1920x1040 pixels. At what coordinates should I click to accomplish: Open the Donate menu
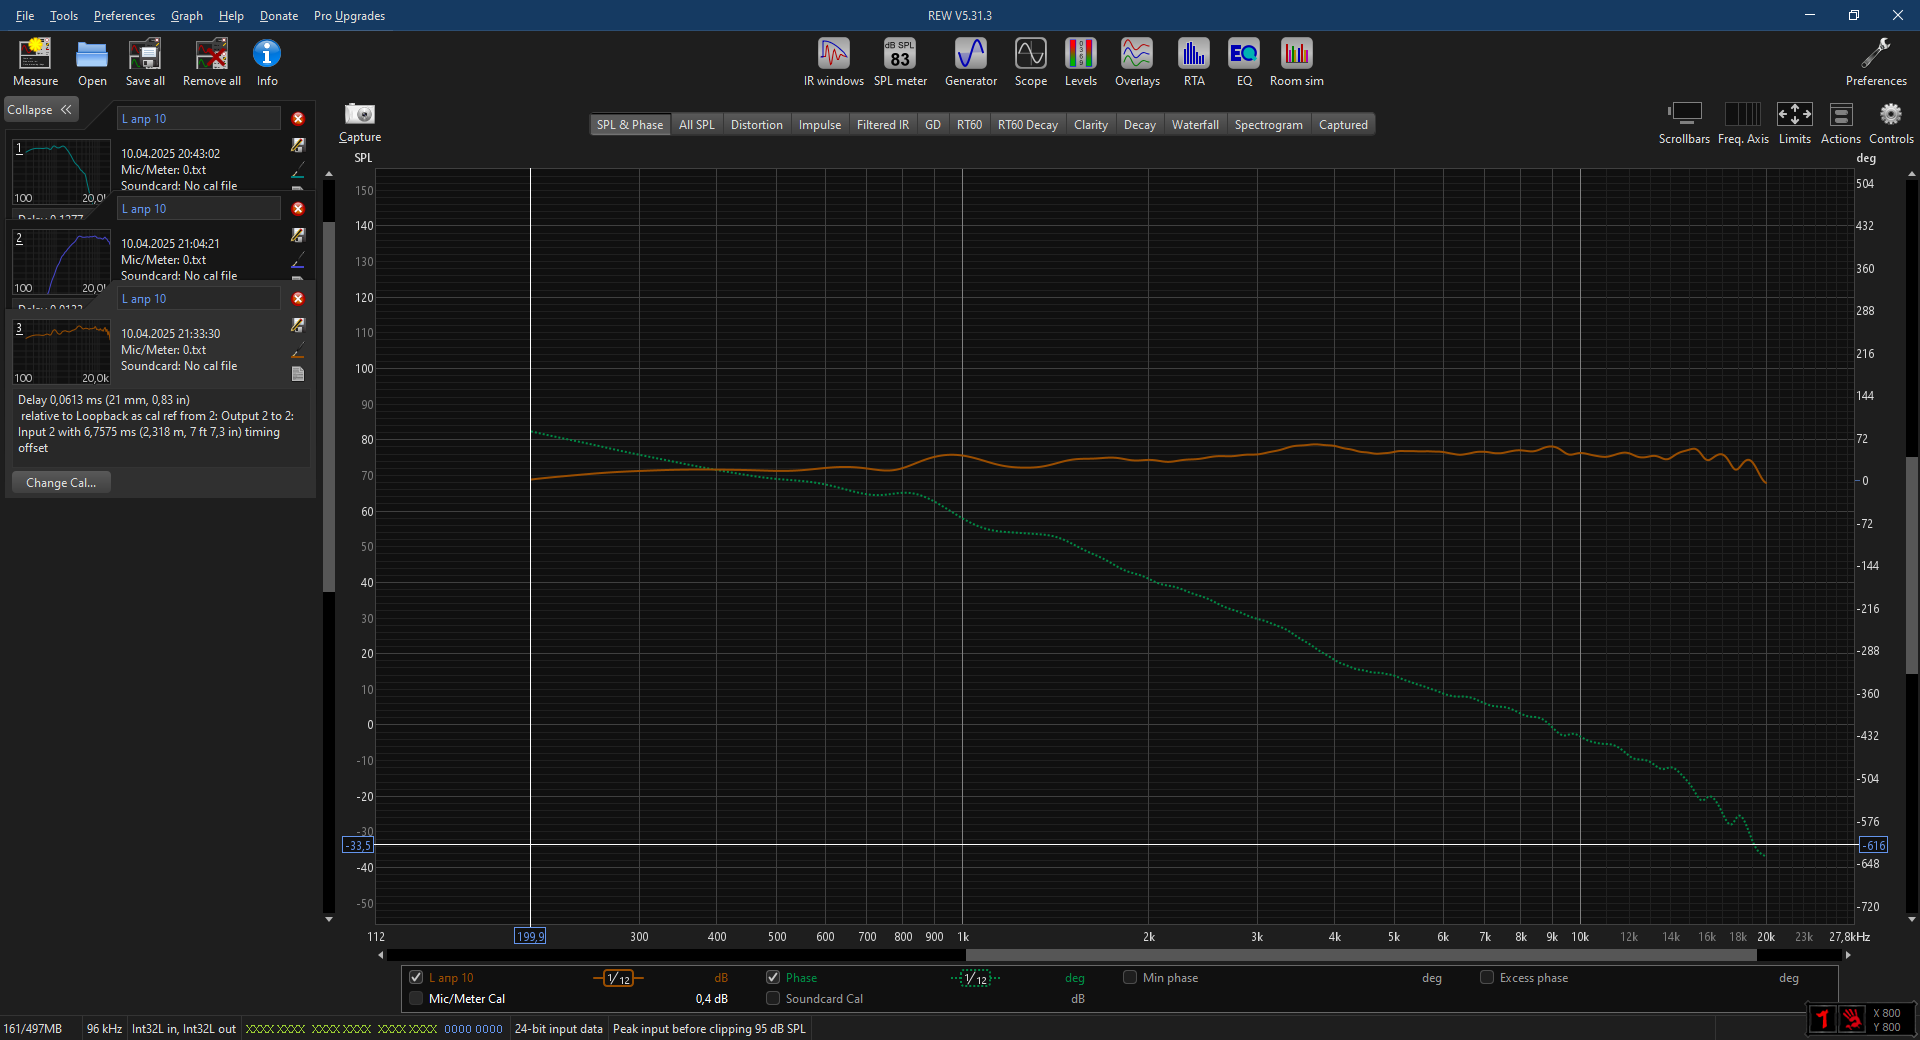click(x=279, y=15)
